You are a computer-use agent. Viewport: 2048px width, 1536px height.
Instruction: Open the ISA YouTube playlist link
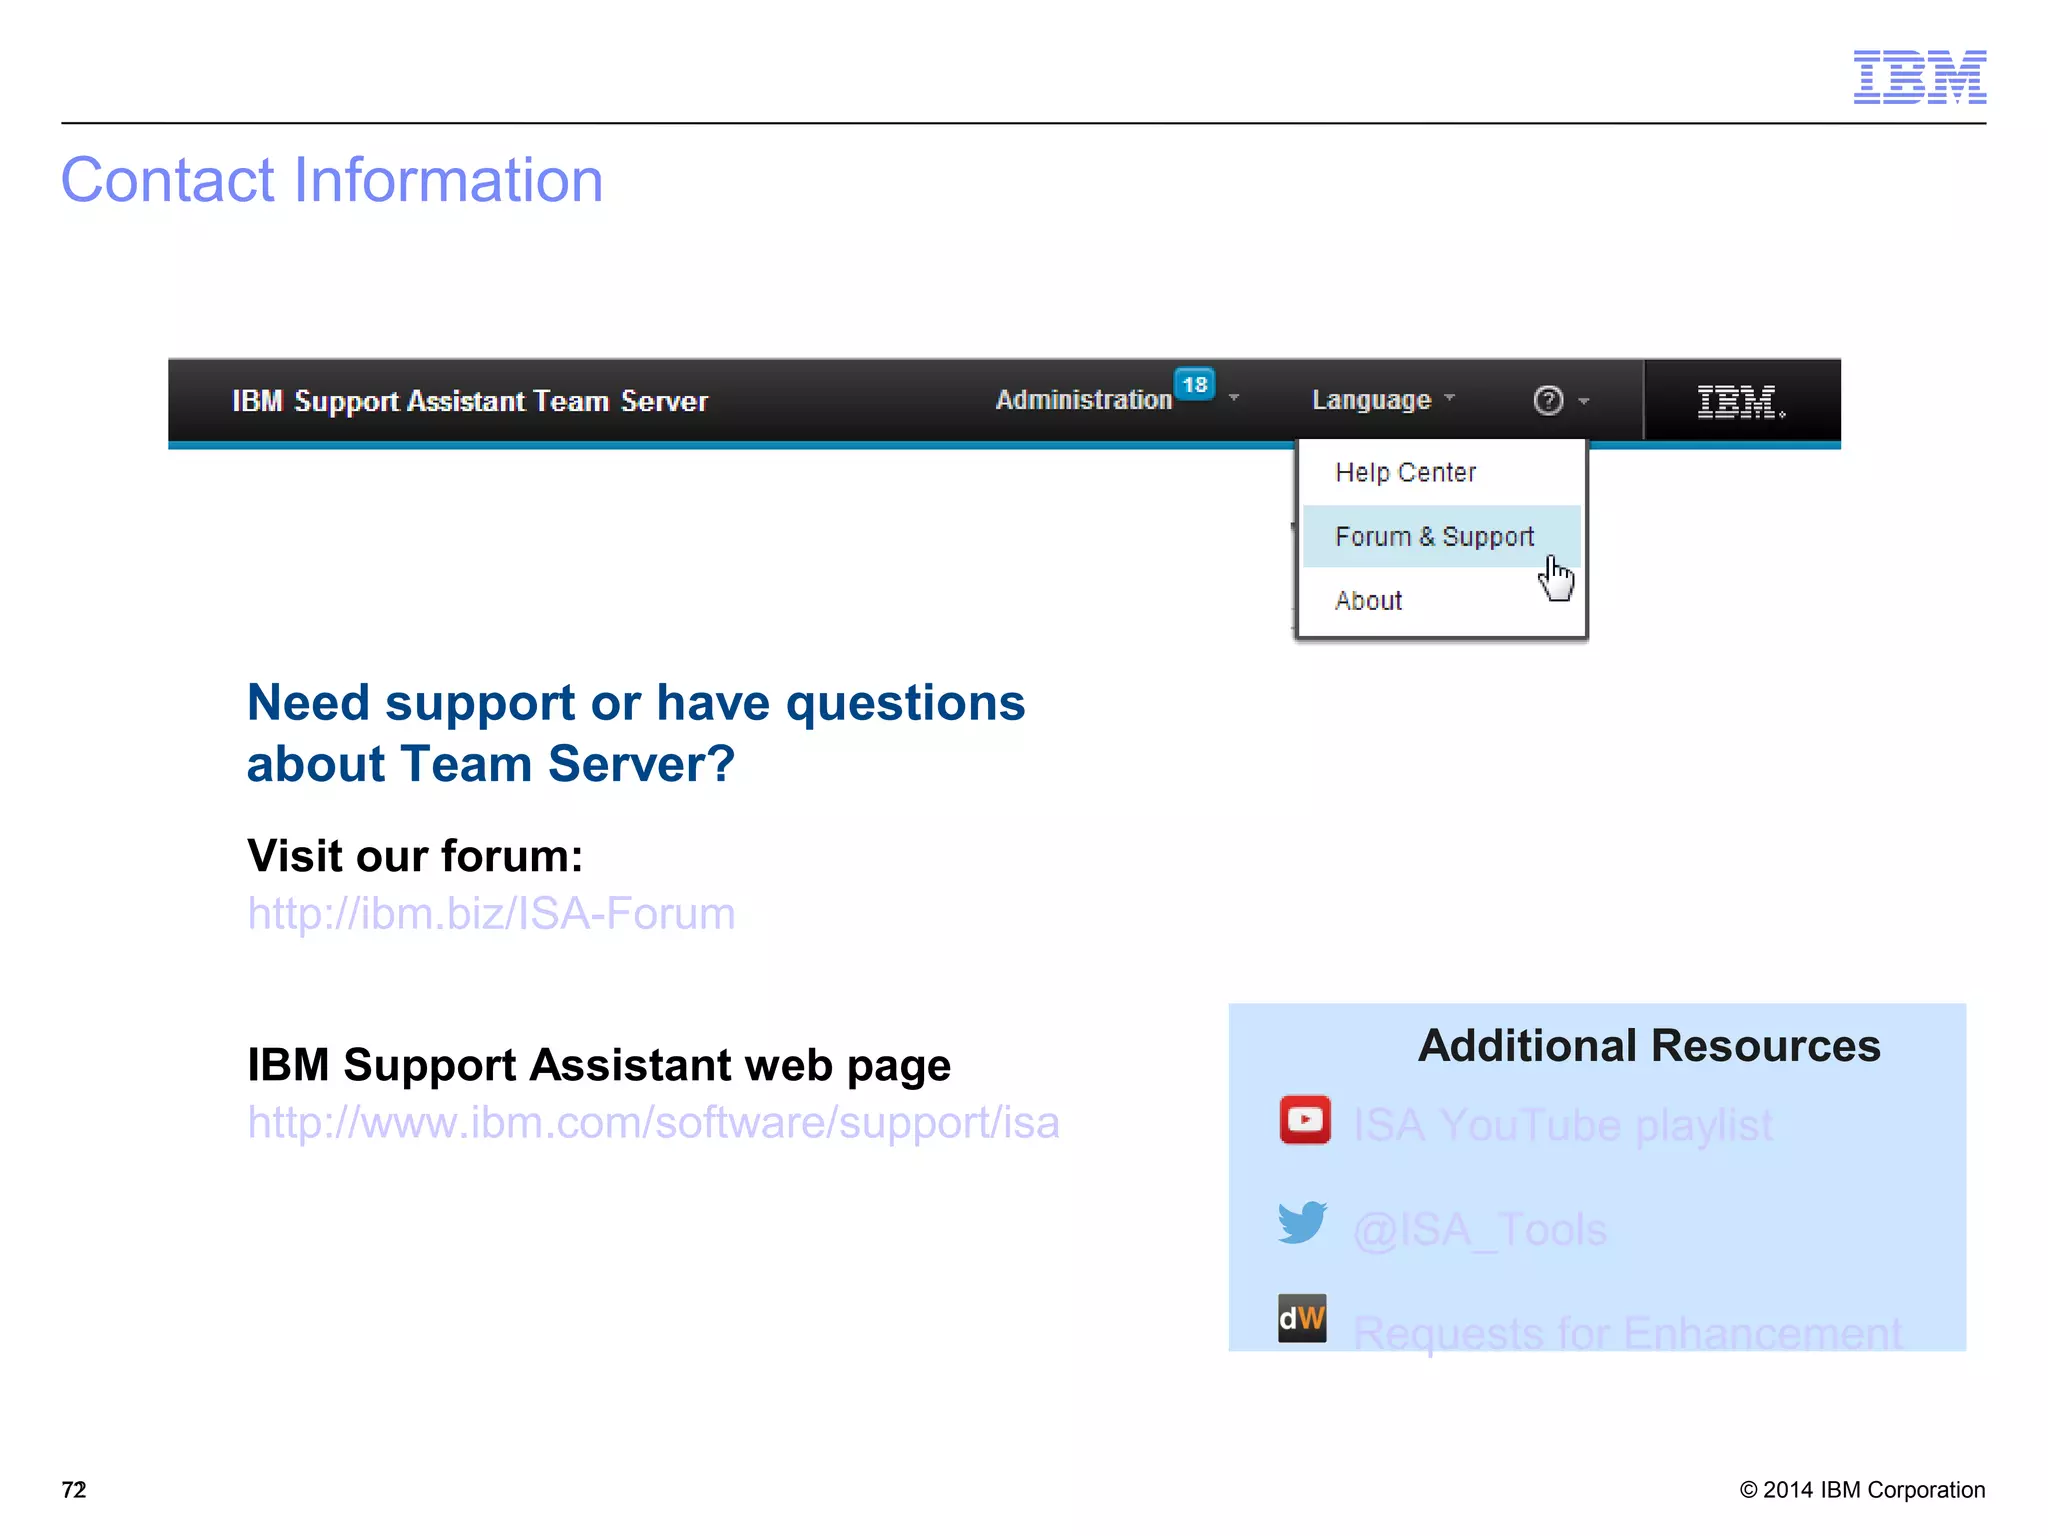tap(1563, 1125)
